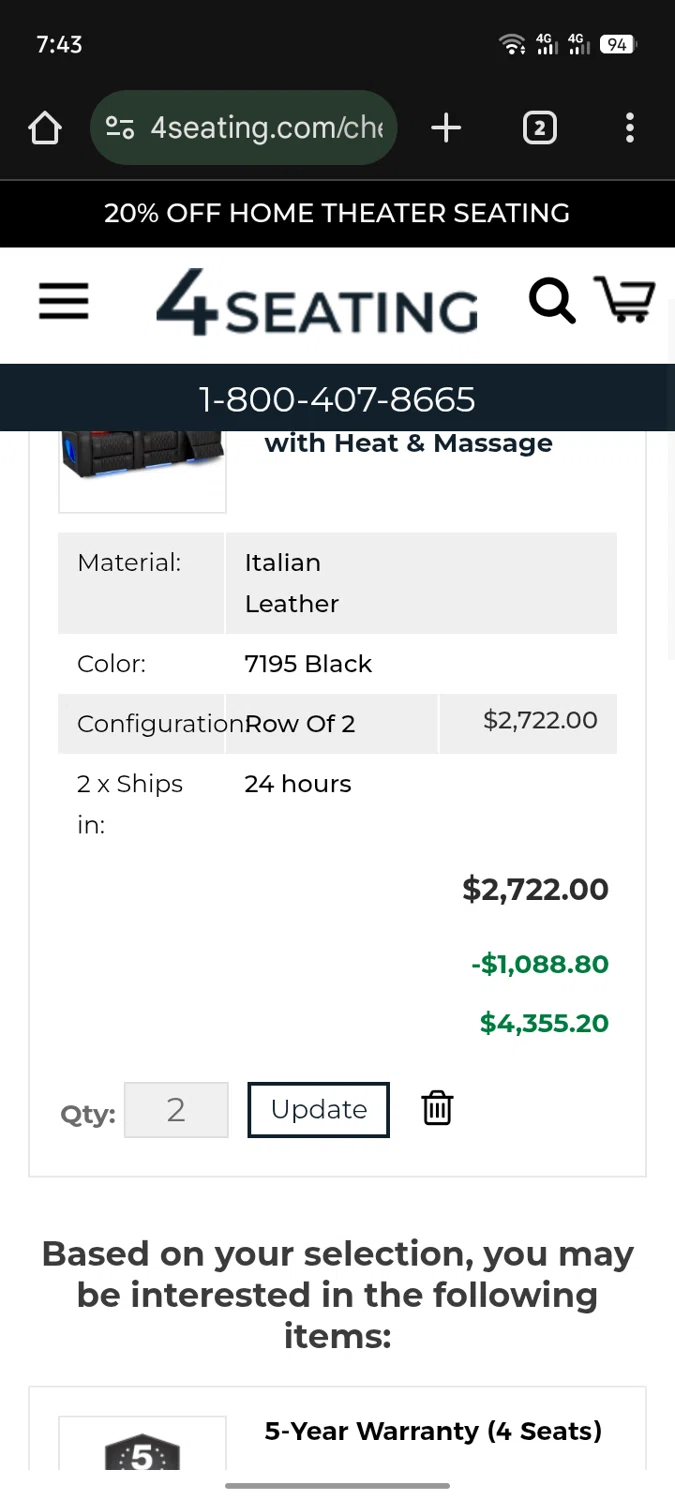Screen dimensions: 675x1500
Task: Open the shopping cart icon
Action: 625,299
